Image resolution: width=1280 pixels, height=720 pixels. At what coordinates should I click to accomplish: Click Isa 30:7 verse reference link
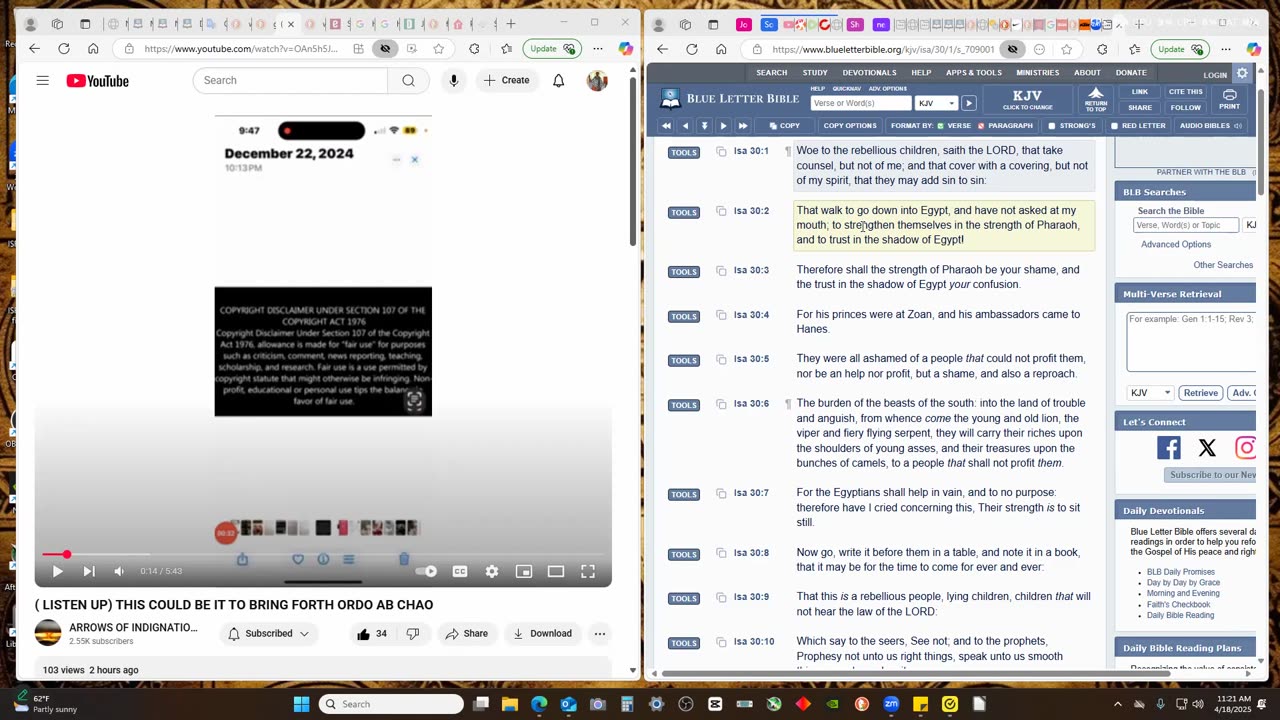[x=751, y=493]
